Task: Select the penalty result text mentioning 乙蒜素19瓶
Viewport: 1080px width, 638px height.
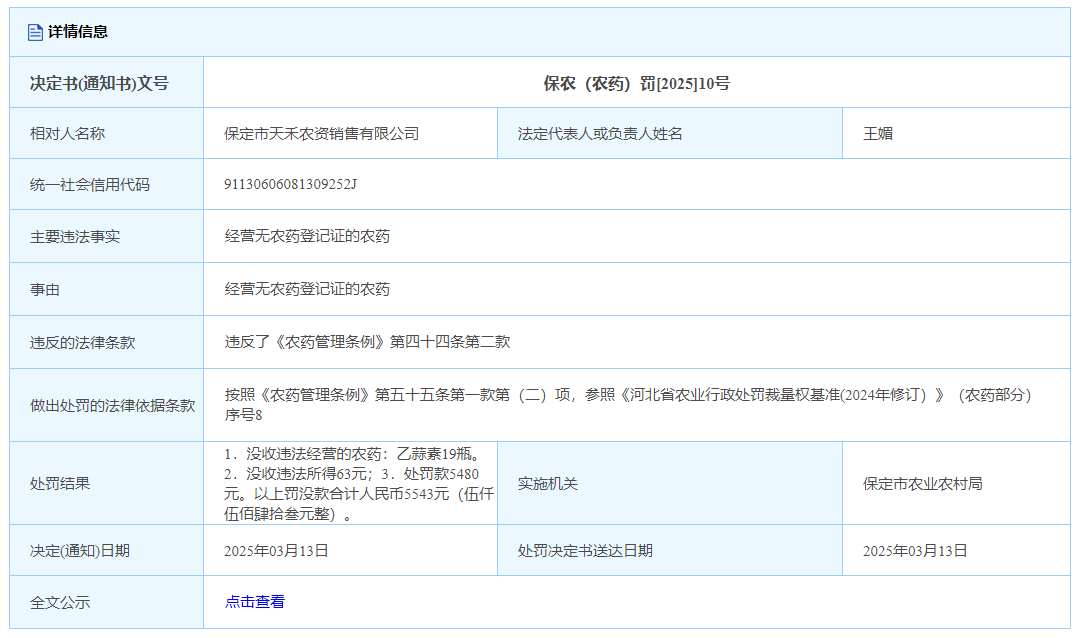Action: (x=360, y=484)
